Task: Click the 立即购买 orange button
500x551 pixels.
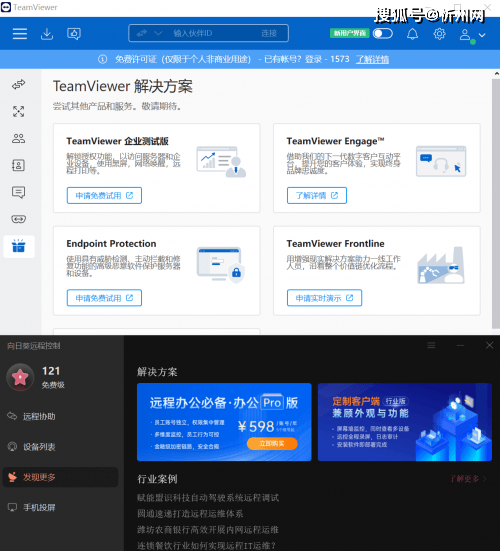Action: (272, 443)
